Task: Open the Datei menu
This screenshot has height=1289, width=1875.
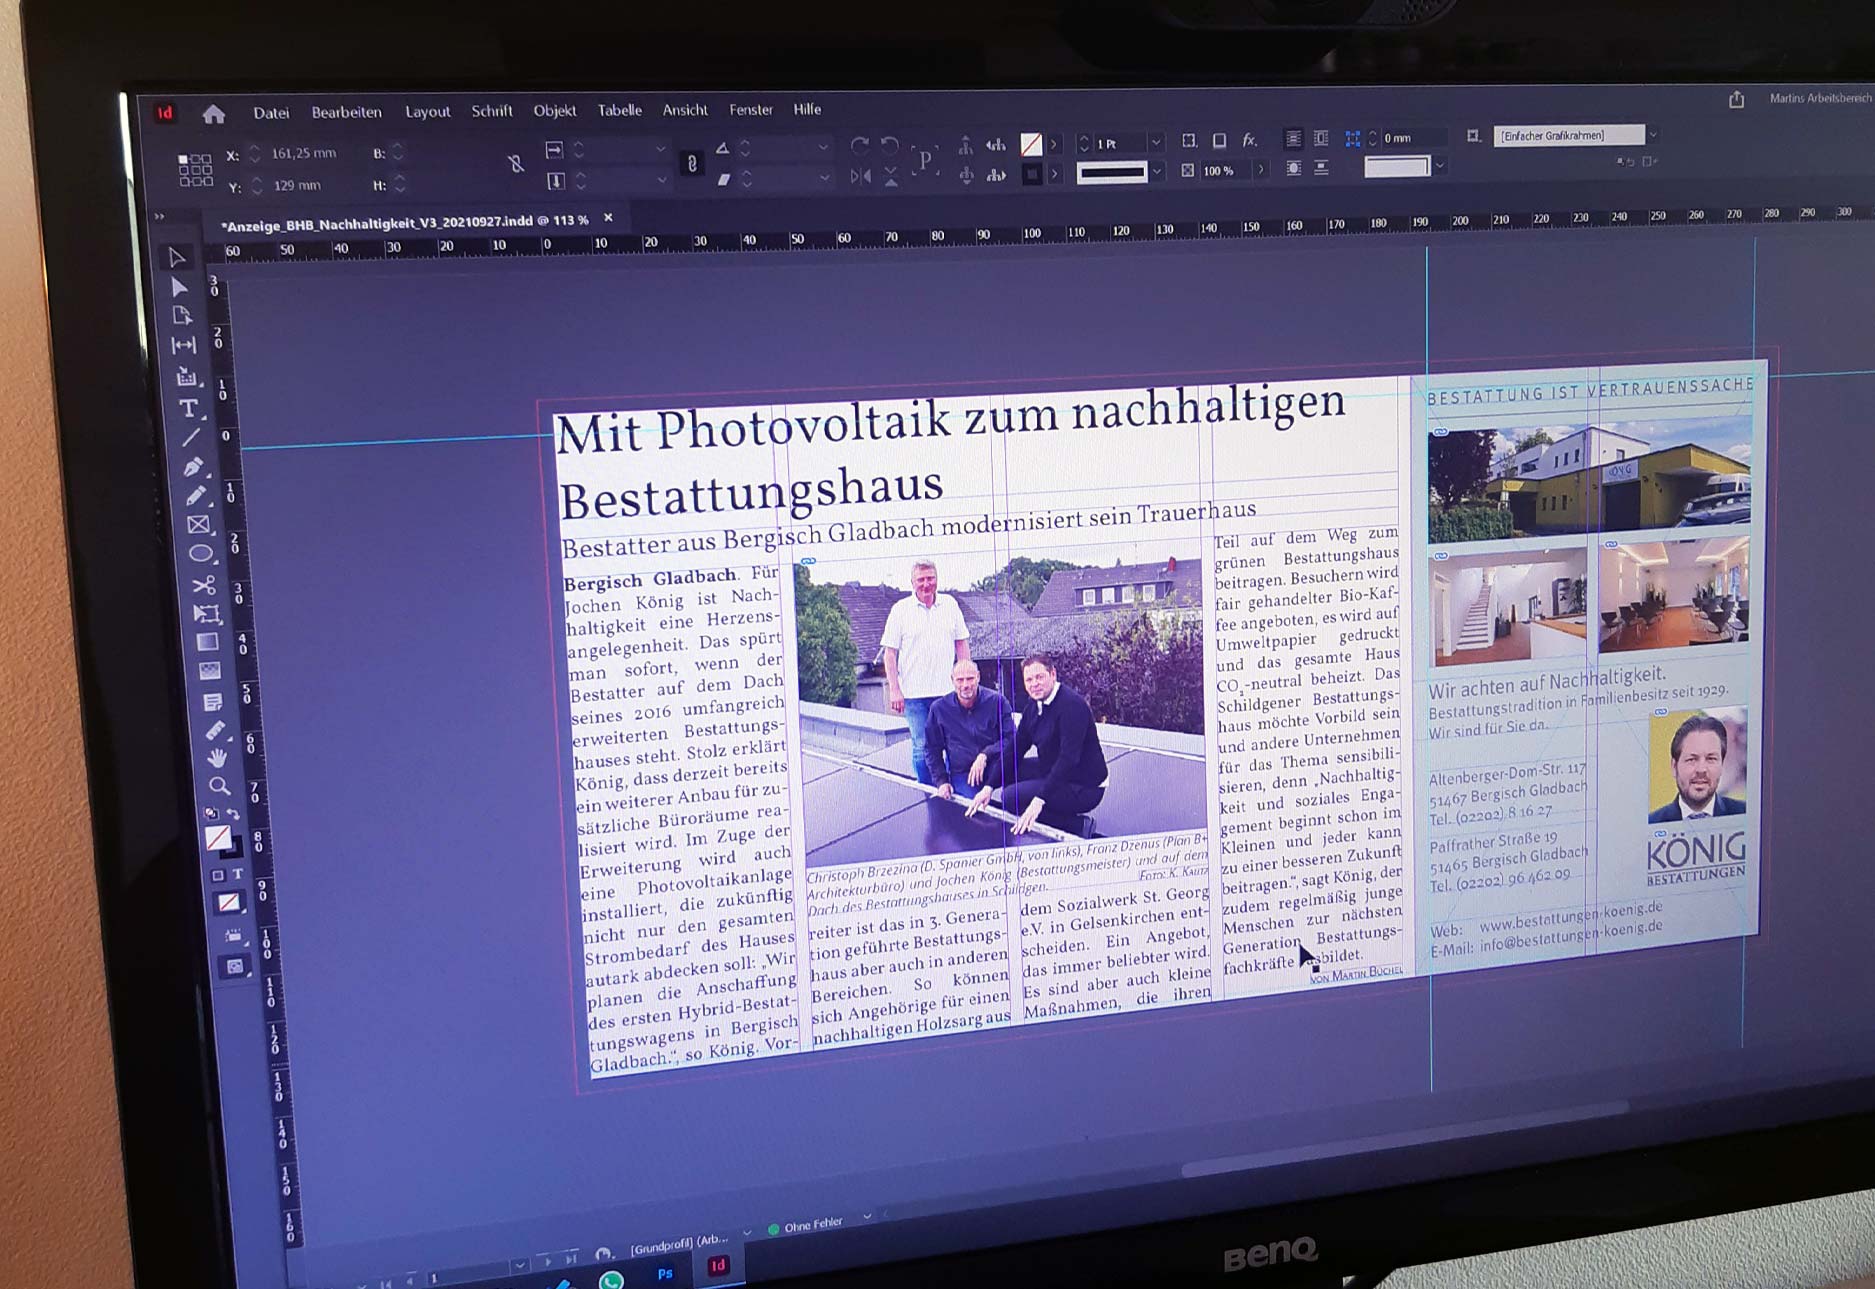Action: tap(271, 113)
